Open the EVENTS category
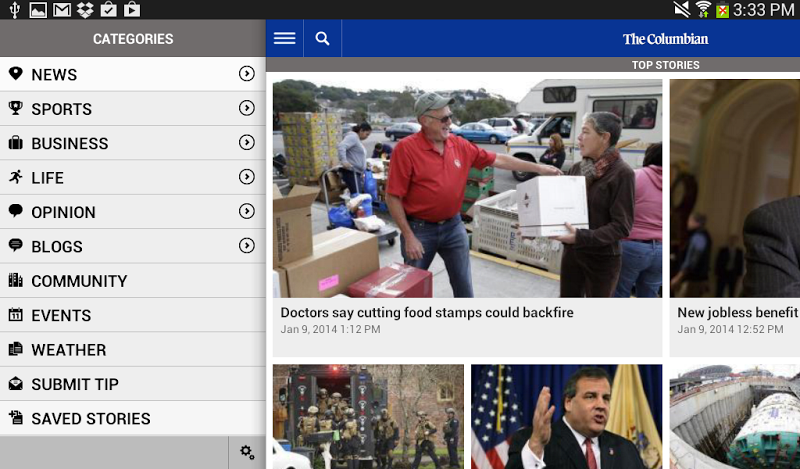 [133, 315]
